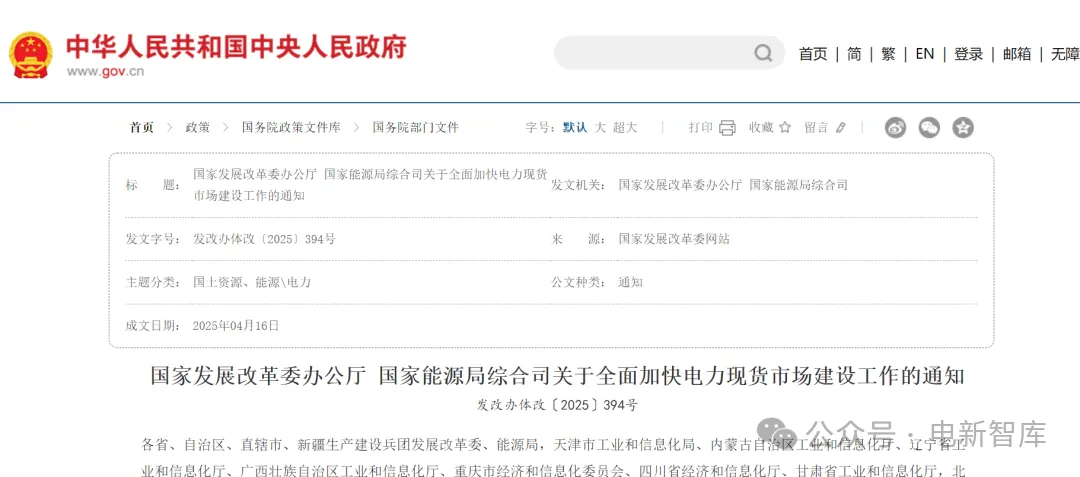Click the 发文机关 issuing agency value
The image size is (1080, 477).
(733, 184)
